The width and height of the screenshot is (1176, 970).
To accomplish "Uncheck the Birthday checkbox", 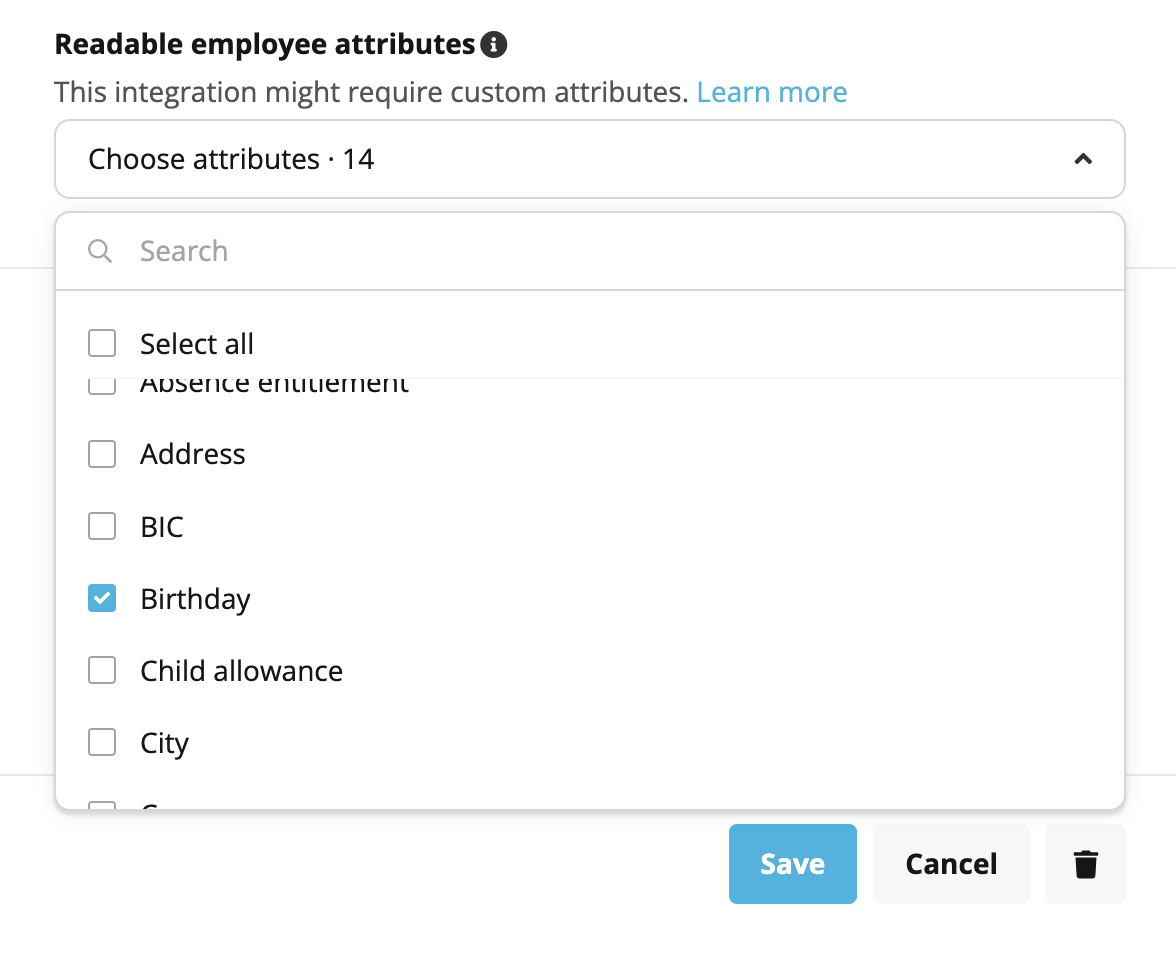I will coord(102,599).
